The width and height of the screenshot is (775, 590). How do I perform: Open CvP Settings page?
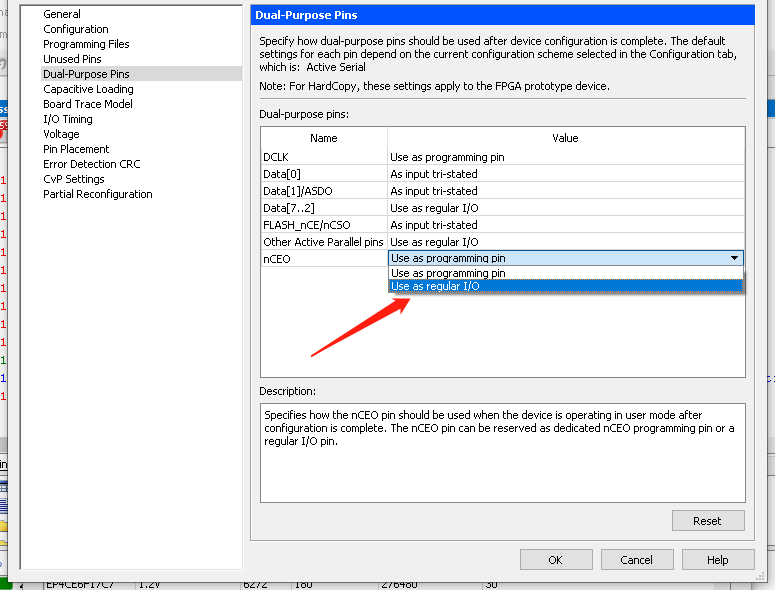(74, 179)
